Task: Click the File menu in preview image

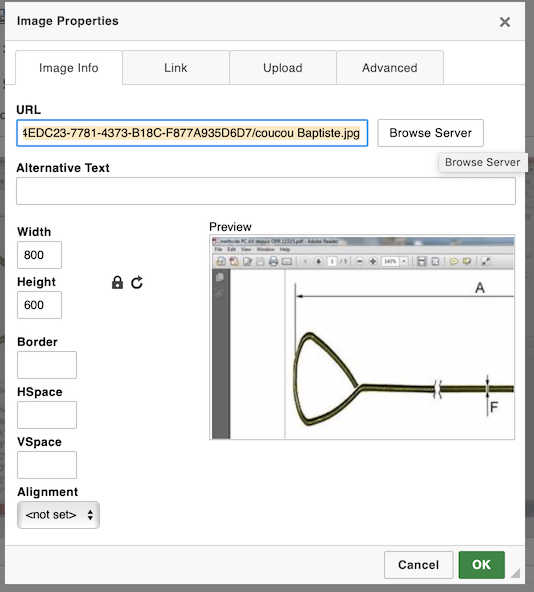Action: coord(218,250)
